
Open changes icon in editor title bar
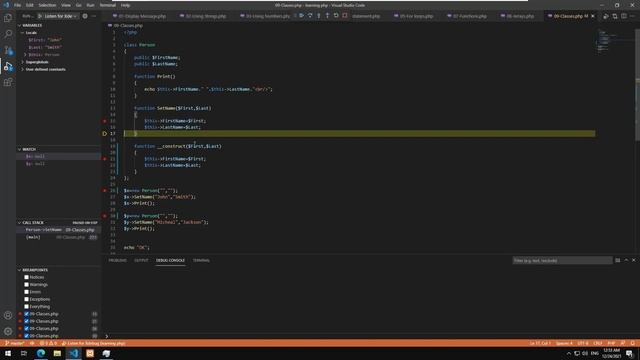[x=615, y=16]
